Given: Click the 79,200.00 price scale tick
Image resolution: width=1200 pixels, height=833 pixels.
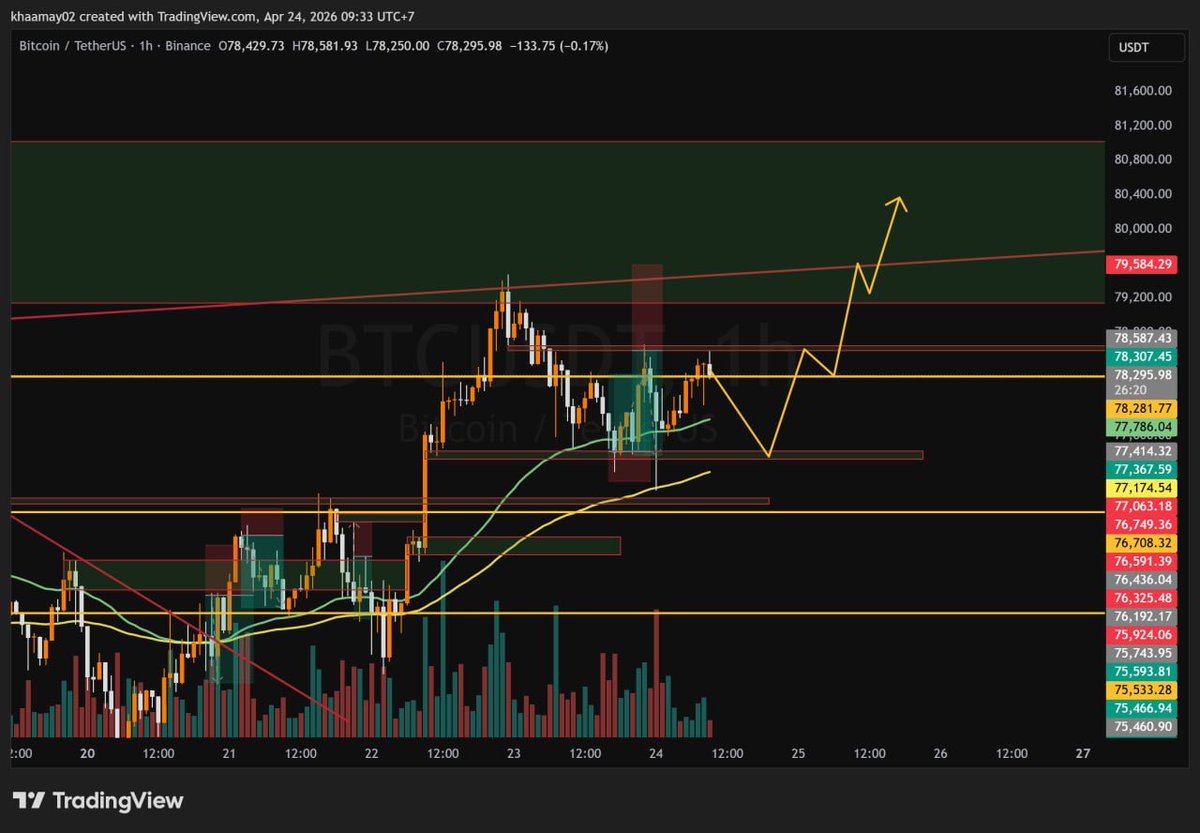Looking at the screenshot, I should pyautogui.click(x=1141, y=297).
